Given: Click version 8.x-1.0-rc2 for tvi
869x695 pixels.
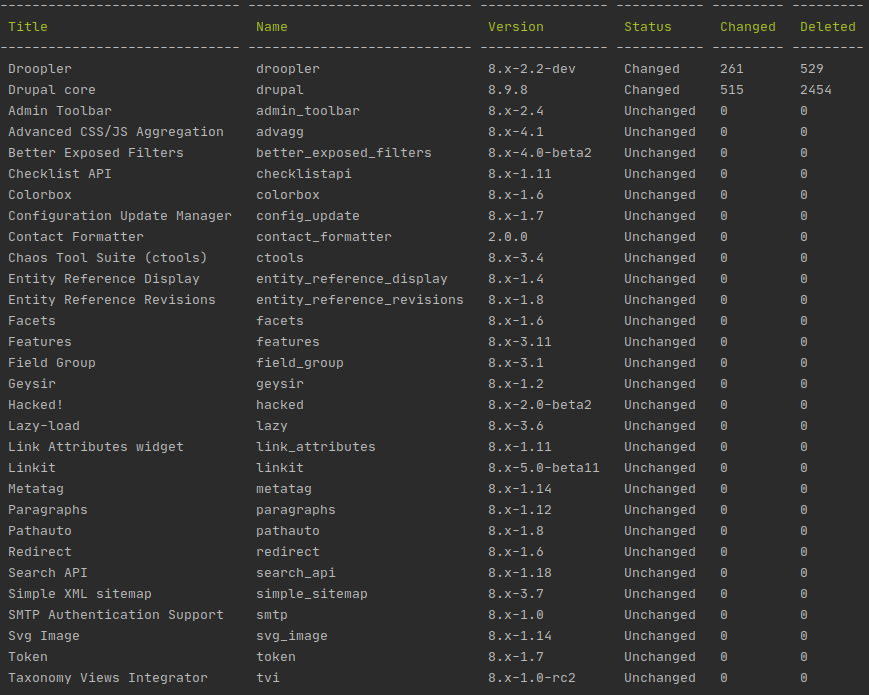Looking at the screenshot, I should (531, 679).
